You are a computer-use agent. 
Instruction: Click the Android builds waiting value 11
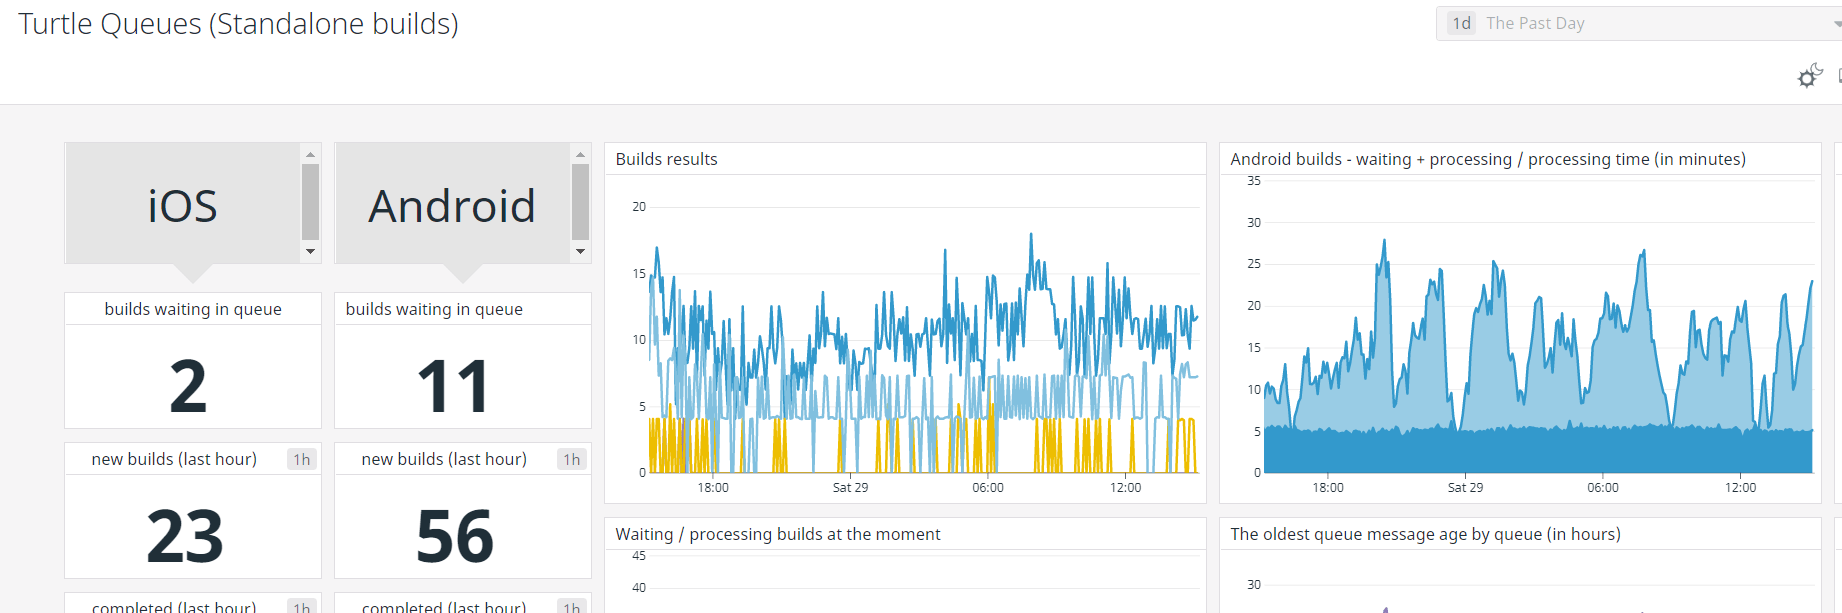coord(453,387)
